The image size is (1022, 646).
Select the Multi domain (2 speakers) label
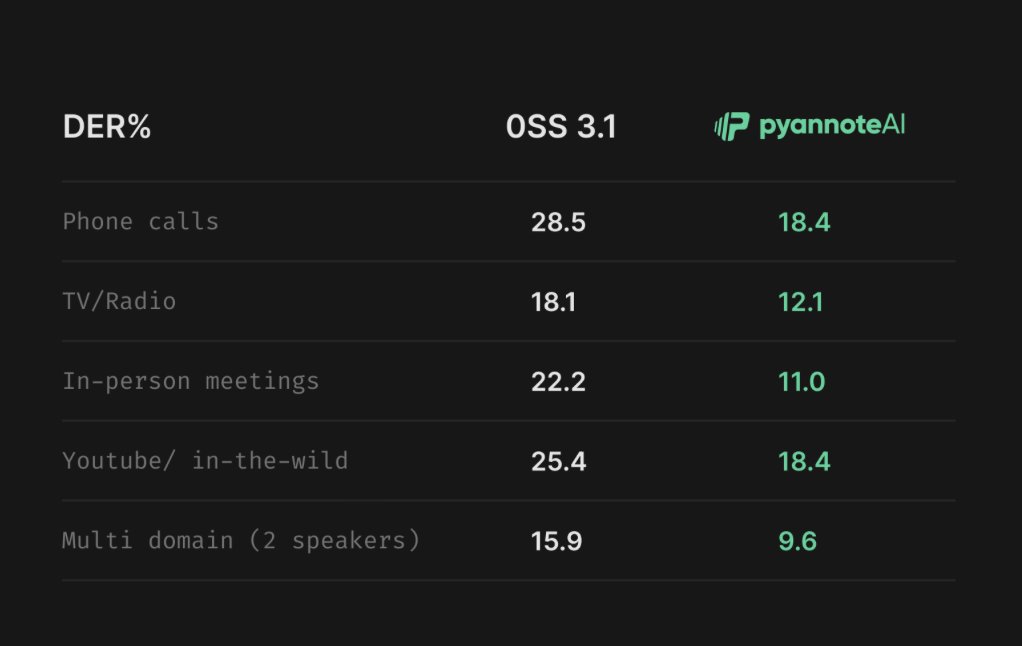point(241,540)
